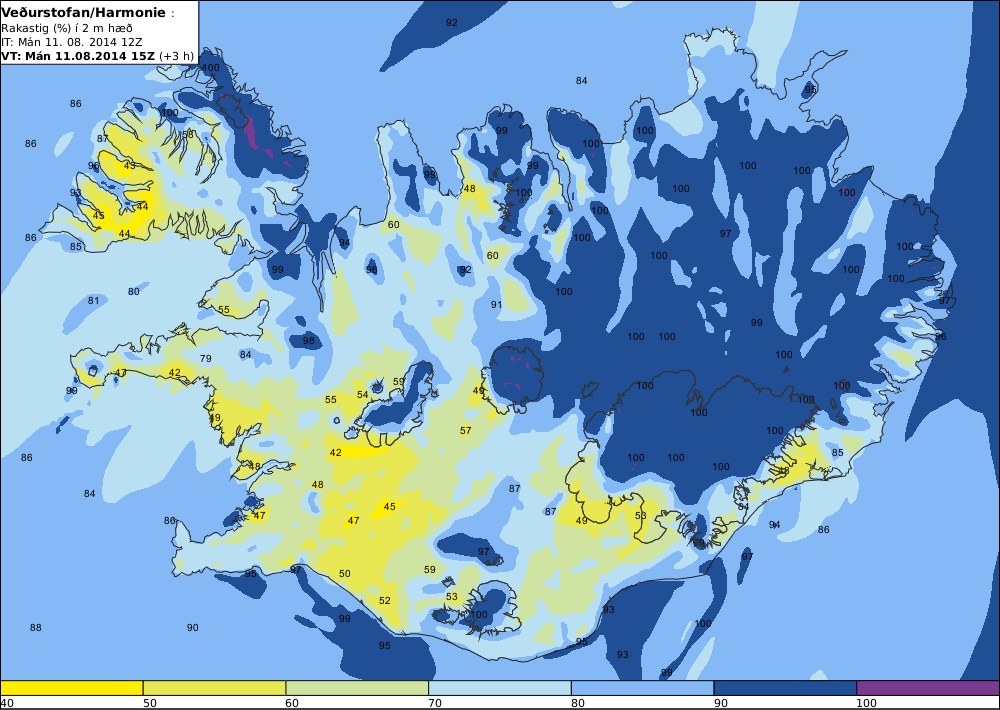The height and width of the screenshot is (710, 1000).
Task: Click the humidity value 58 on the map
Action: point(188,135)
